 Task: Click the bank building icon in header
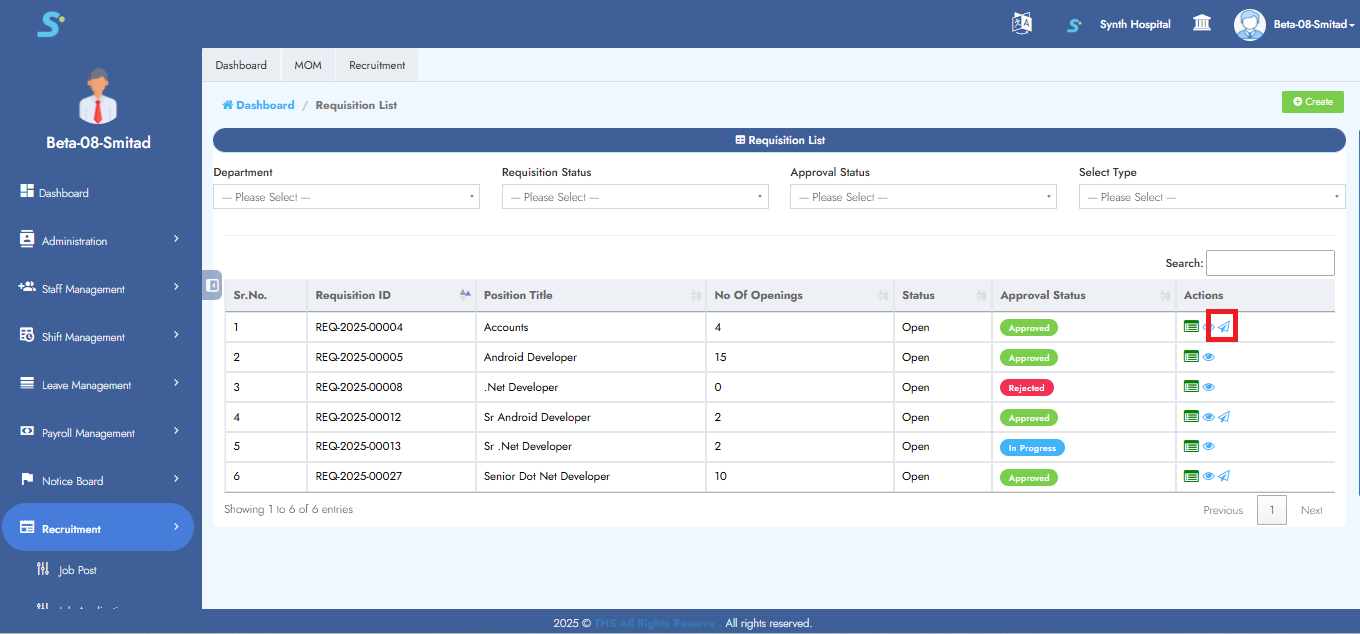(x=1202, y=24)
